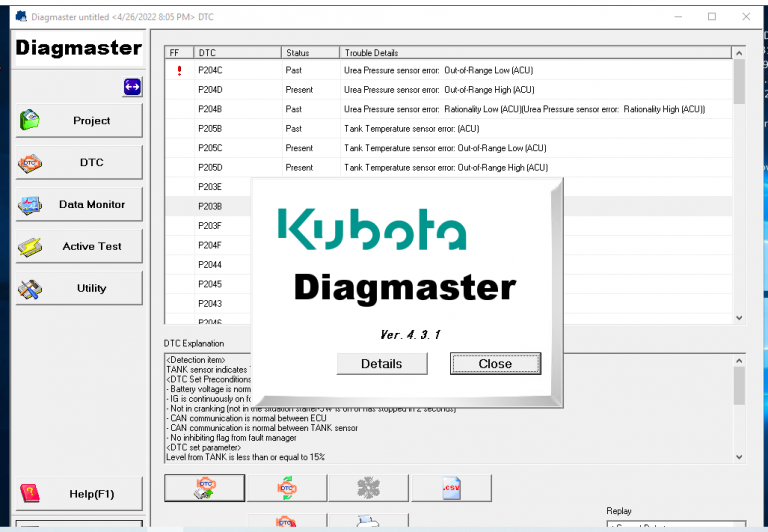Click the Data Monitor chart icon

(x=29, y=205)
